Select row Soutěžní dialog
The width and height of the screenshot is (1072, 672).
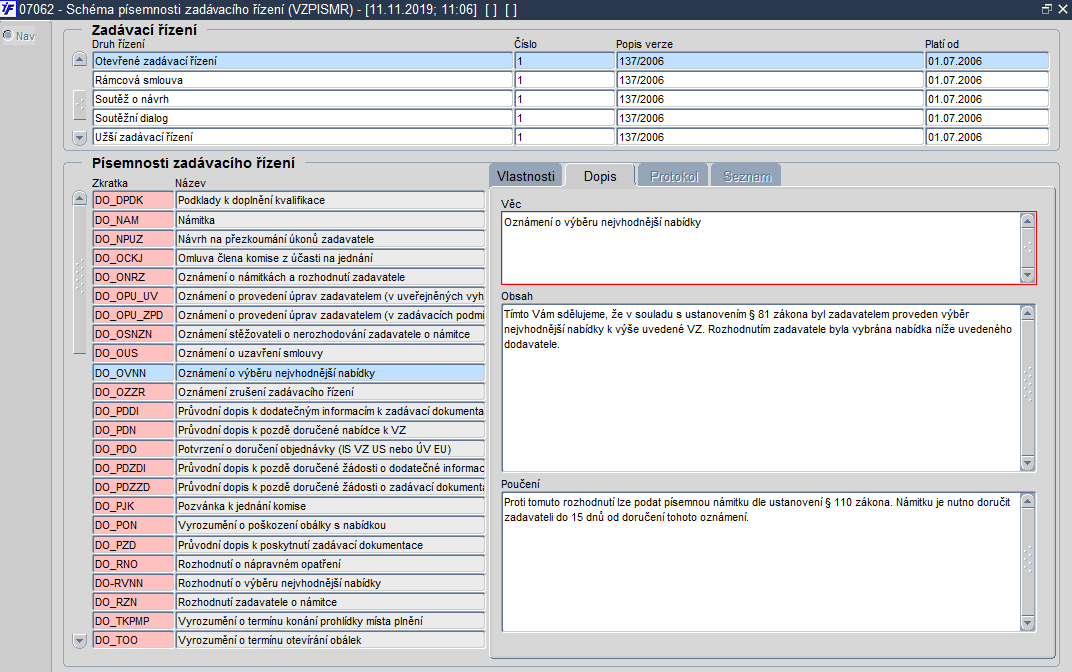click(302, 118)
